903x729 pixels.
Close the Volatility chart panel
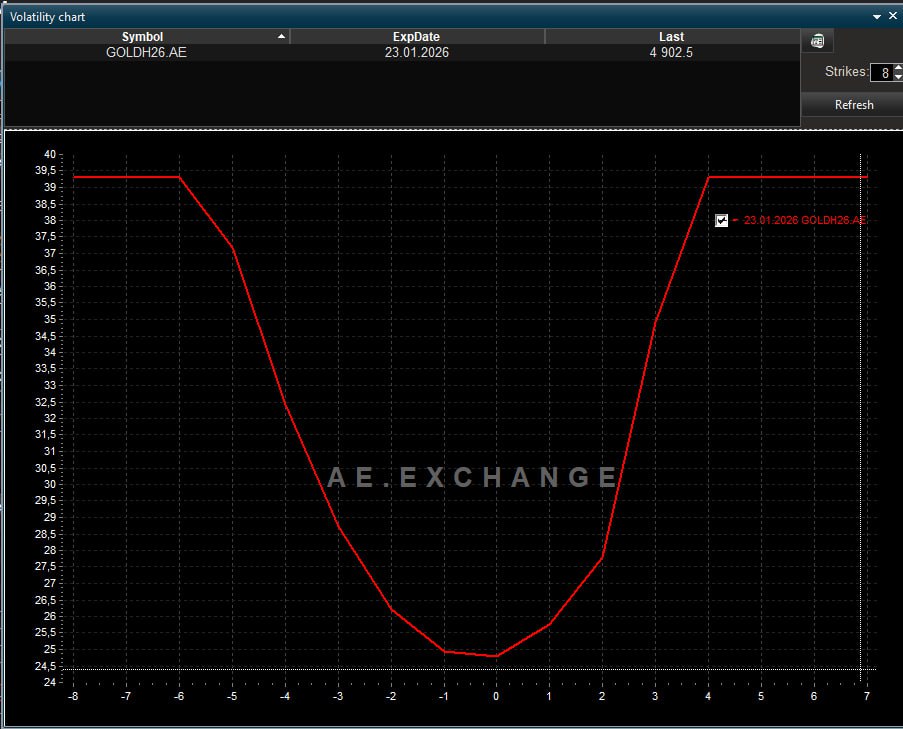coord(892,17)
